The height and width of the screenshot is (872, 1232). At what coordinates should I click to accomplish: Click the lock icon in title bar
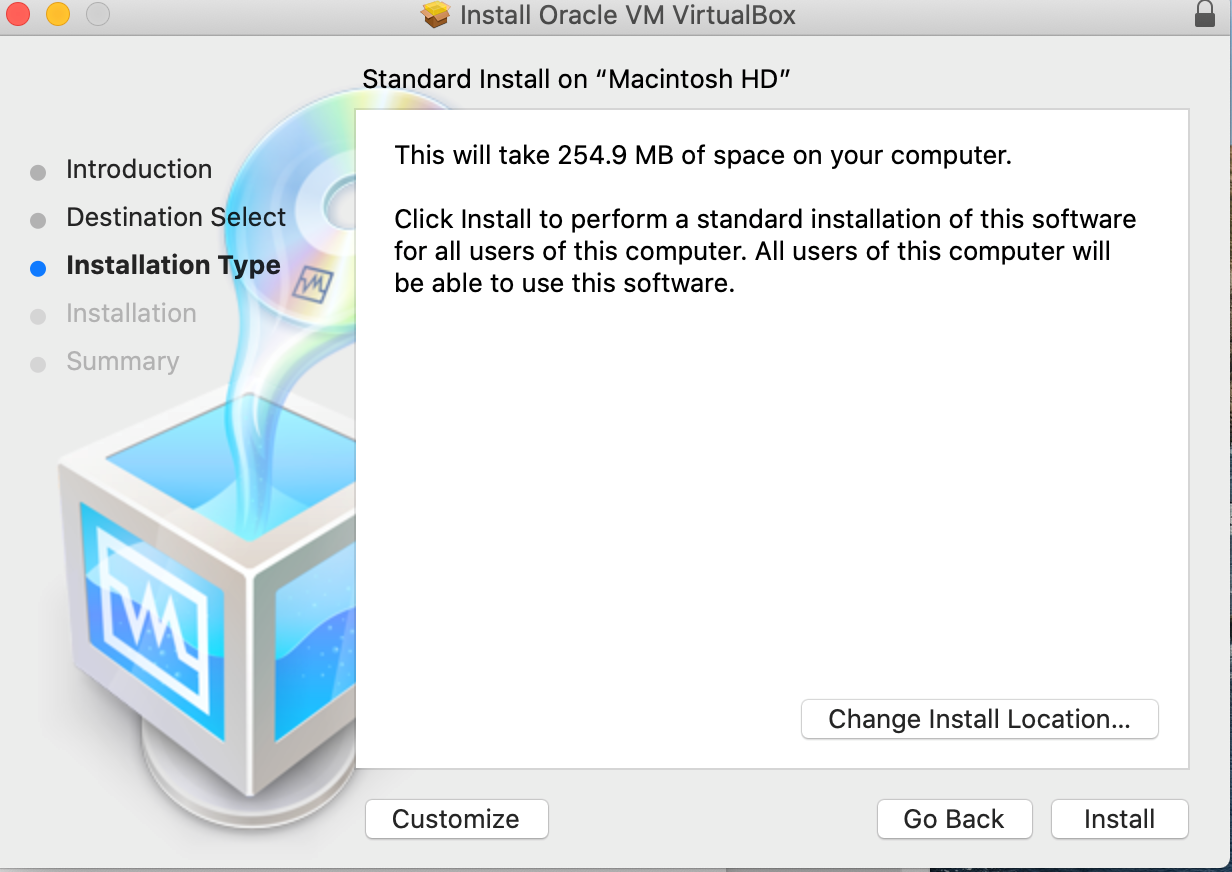(x=1205, y=14)
